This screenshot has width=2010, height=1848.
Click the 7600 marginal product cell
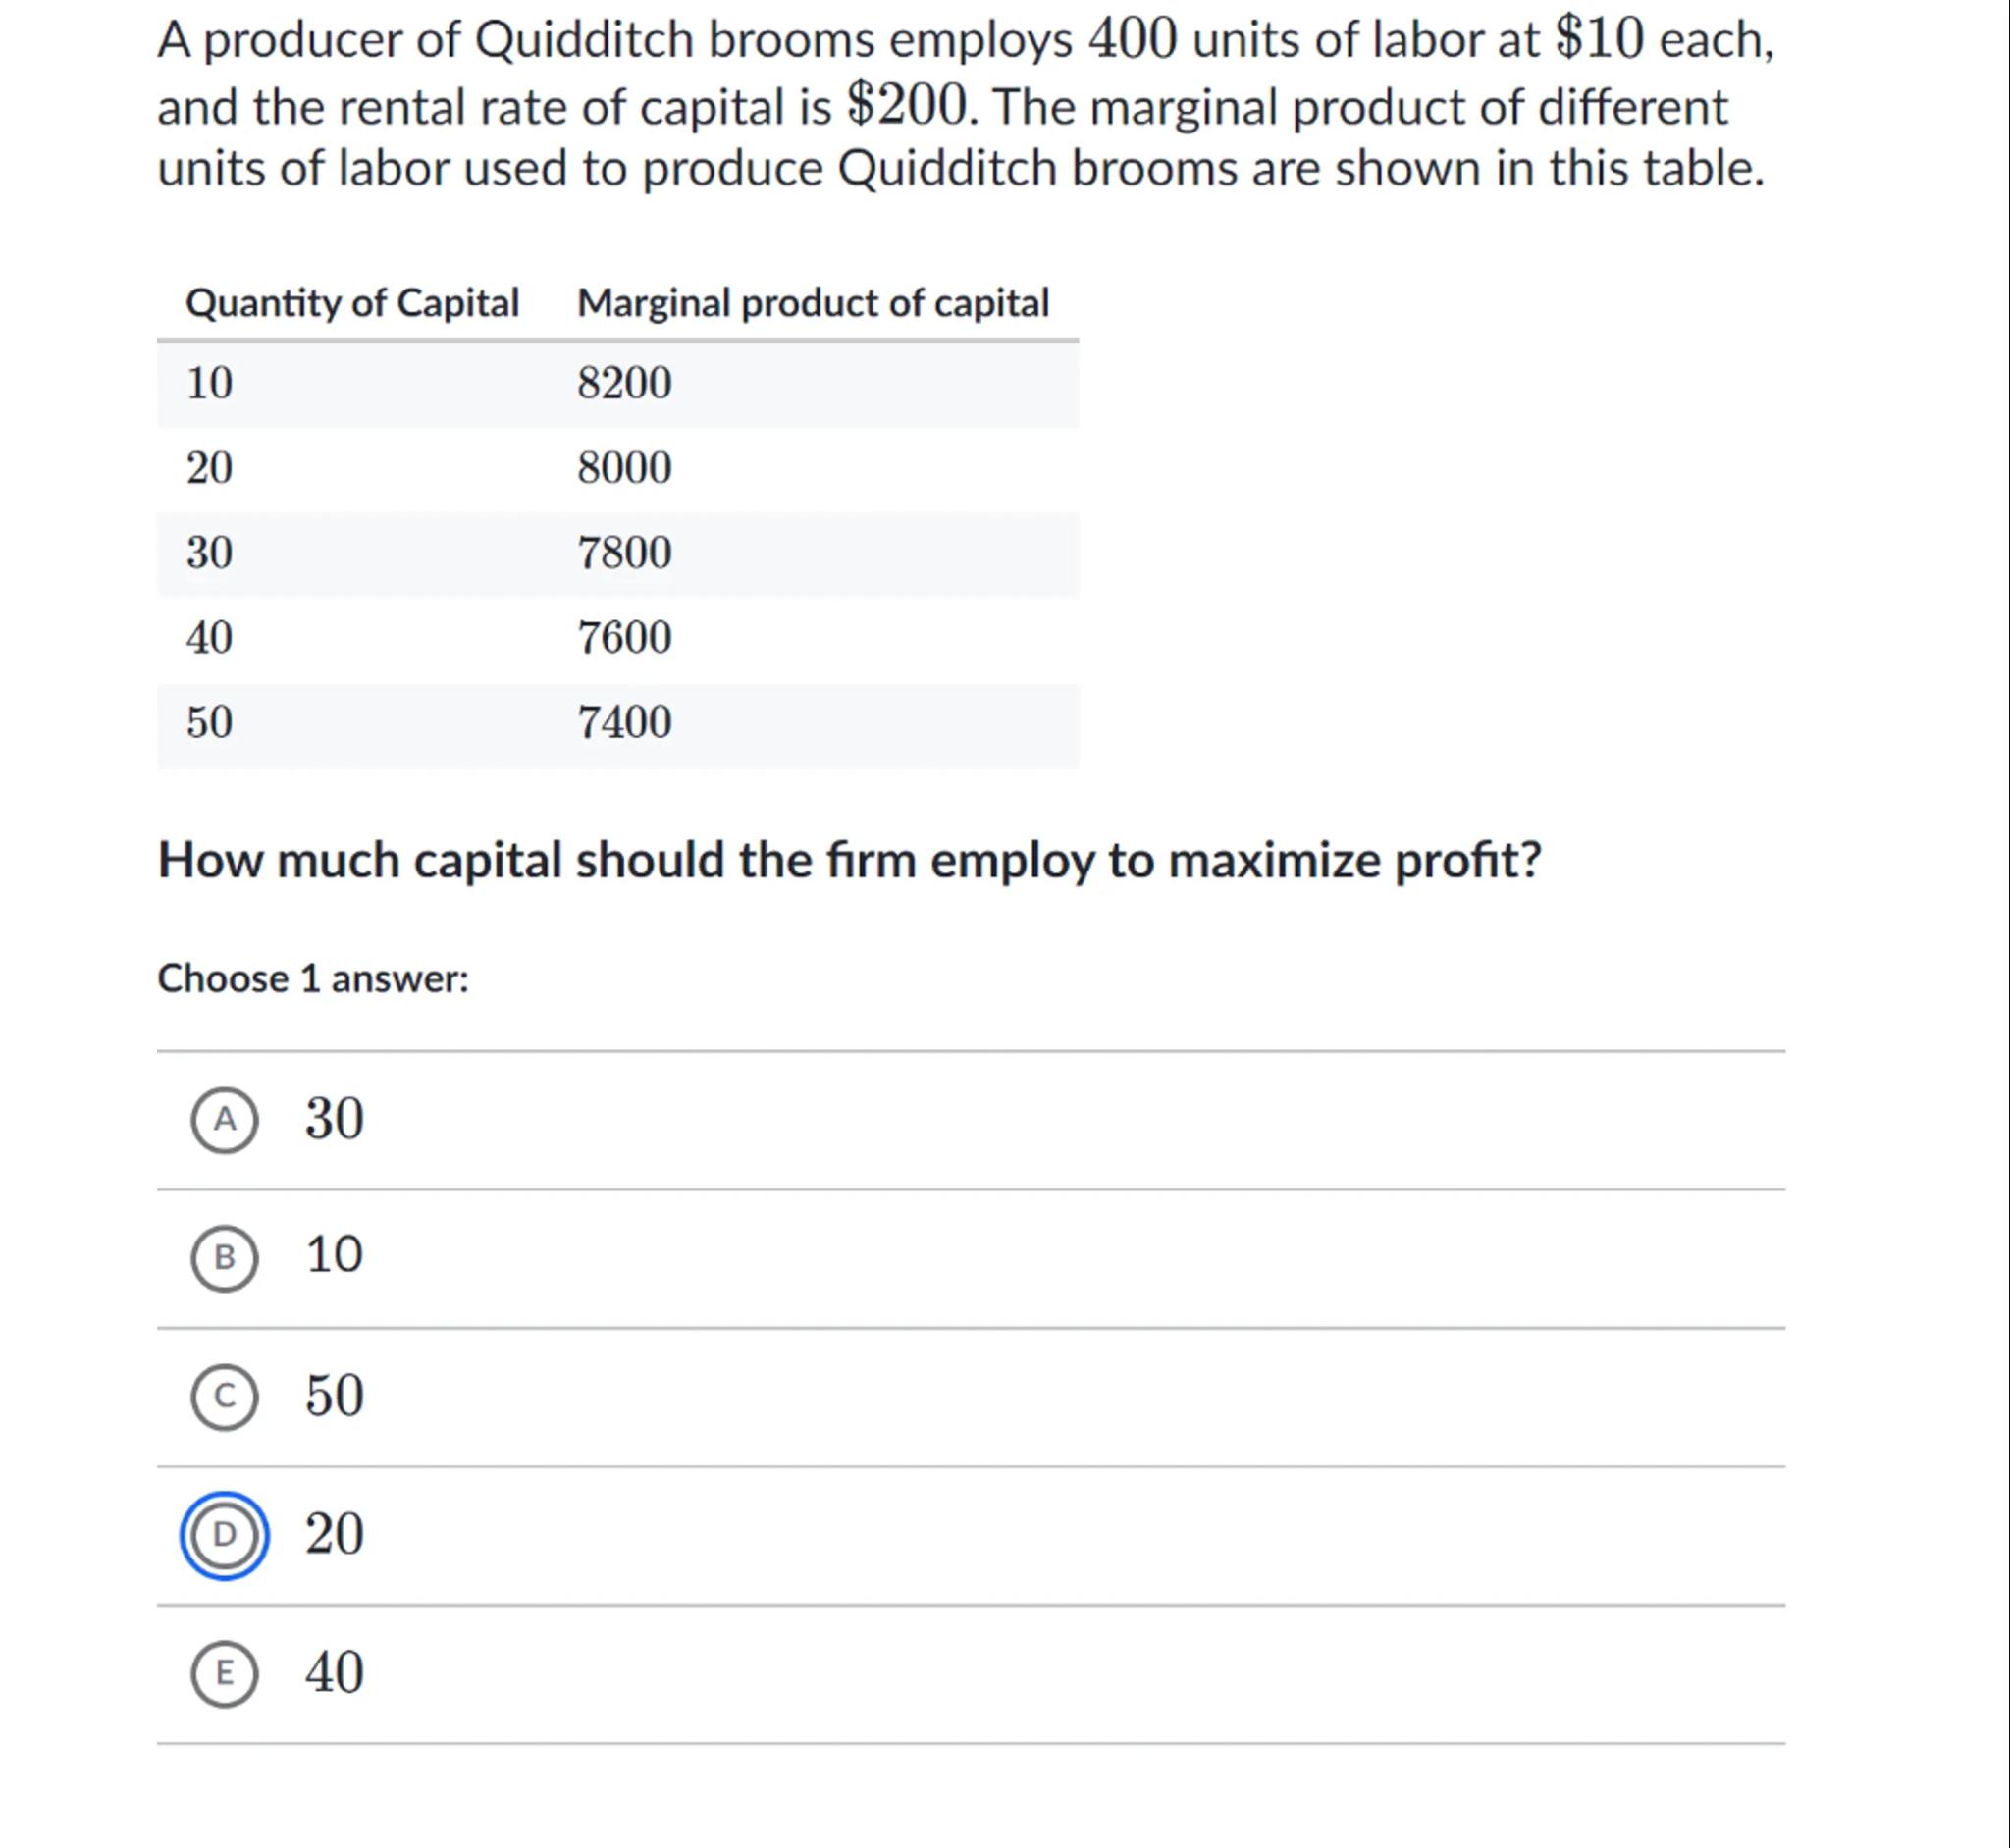(624, 638)
